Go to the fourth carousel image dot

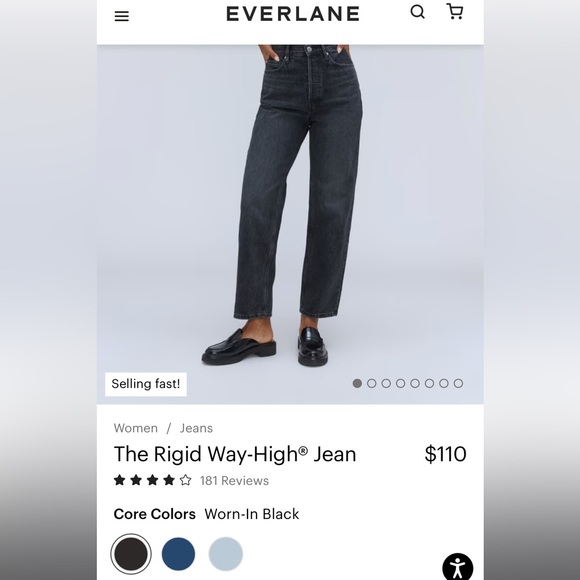coord(400,384)
